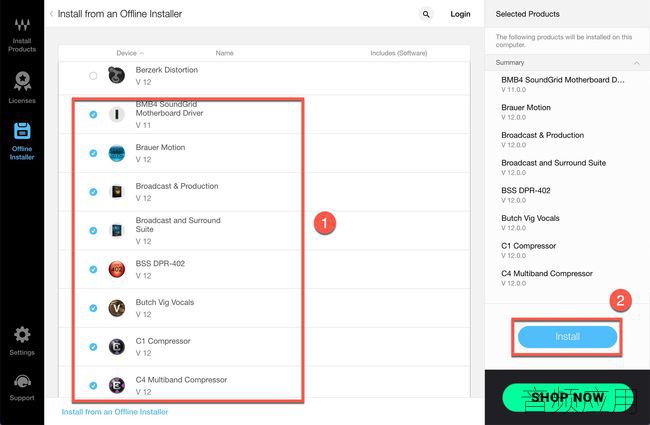The image size is (650, 425).
Task: Click the BSS DPR-402 name in product list
Action: tap(160, 263)
